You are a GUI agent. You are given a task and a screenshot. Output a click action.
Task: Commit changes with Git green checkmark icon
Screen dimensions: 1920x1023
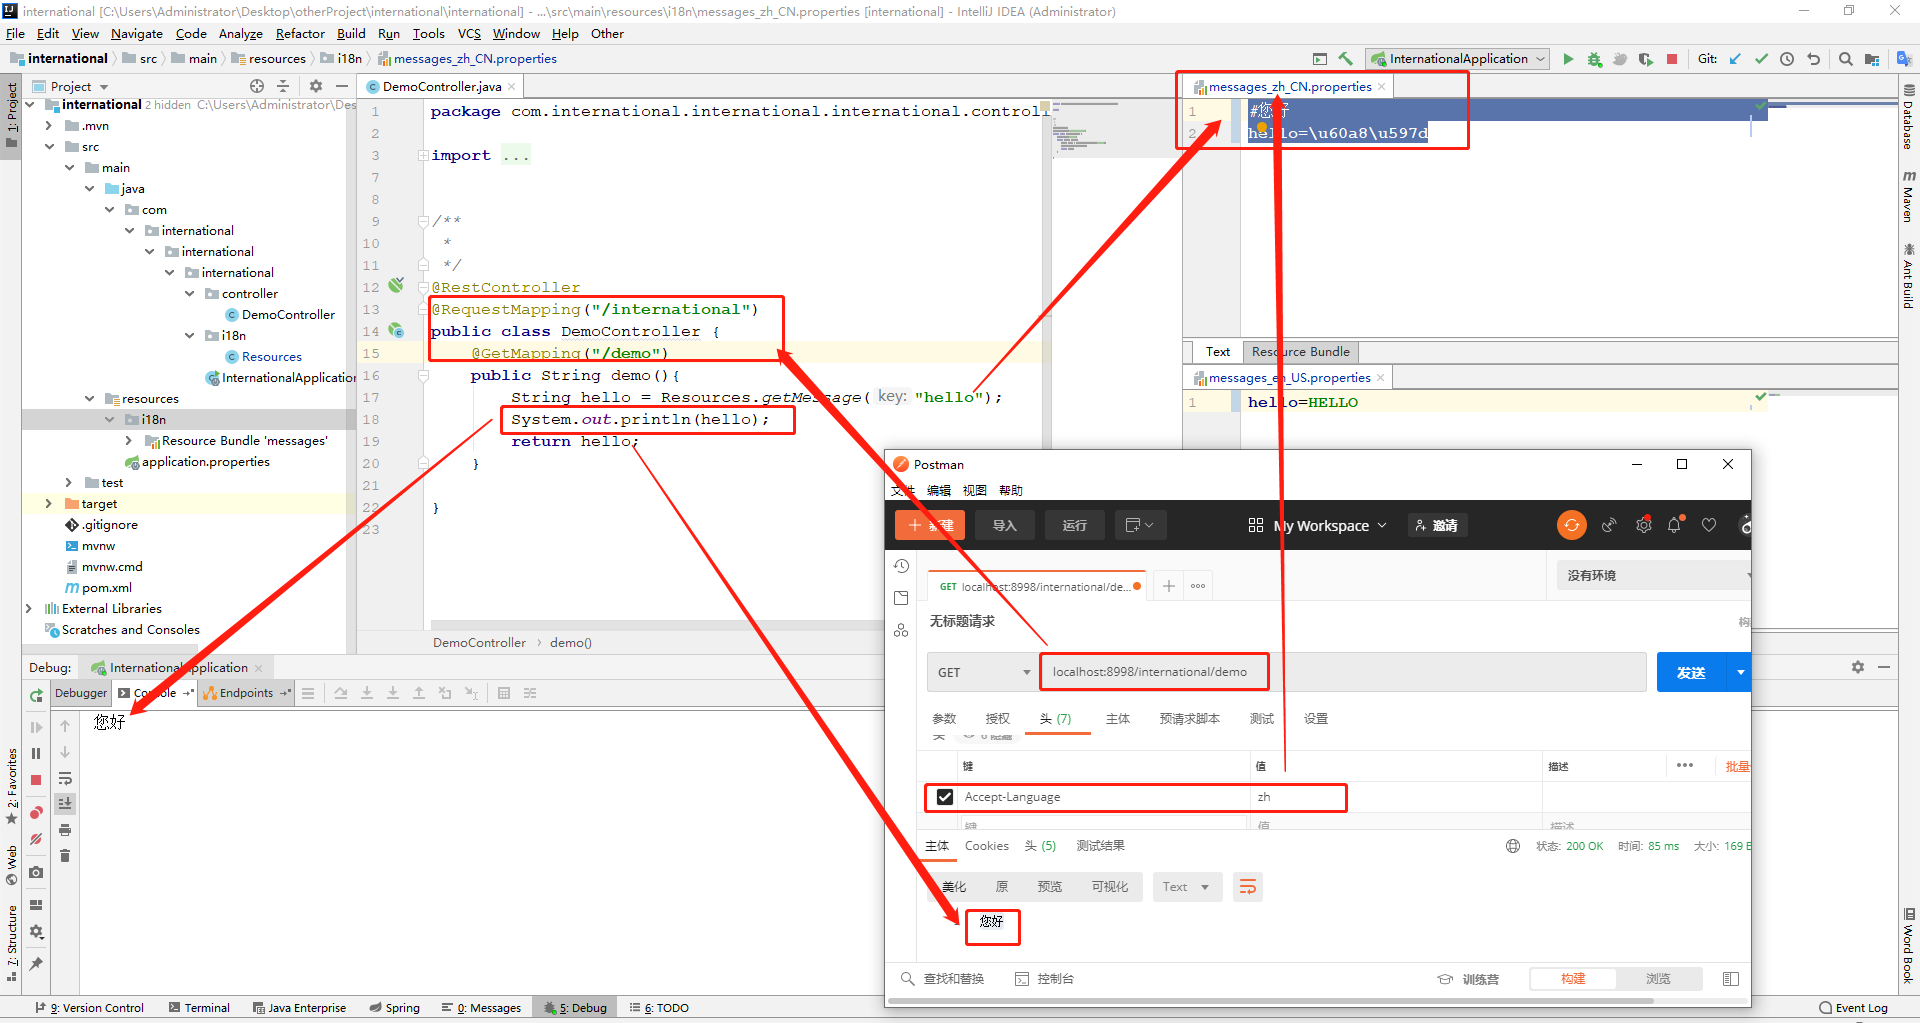click(x=1761, y=59)
